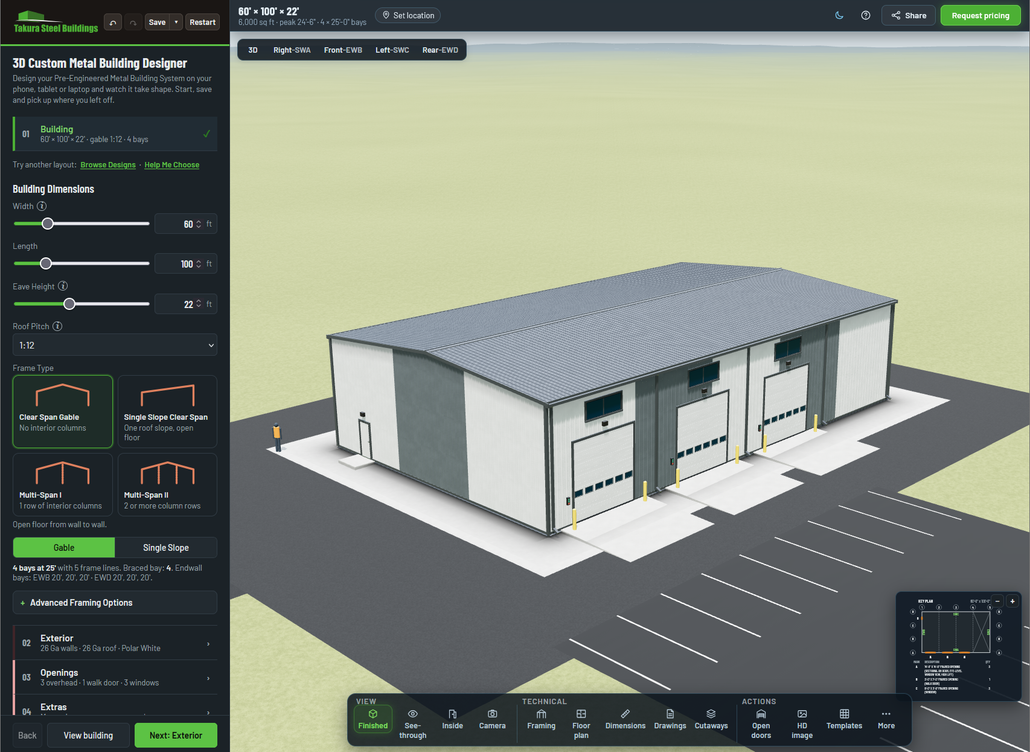Image resolution: width=1030 pixels, height=752 pixels.
Task: Click the Takura Steel Buildings logo
Action: pyautogui.click(x=56, y=22)
